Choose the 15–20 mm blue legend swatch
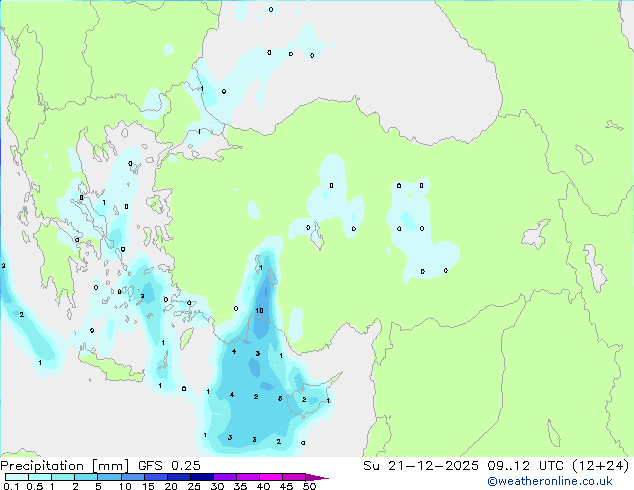Viewport: 634px width, 490px height. click(x=156, y=477)
